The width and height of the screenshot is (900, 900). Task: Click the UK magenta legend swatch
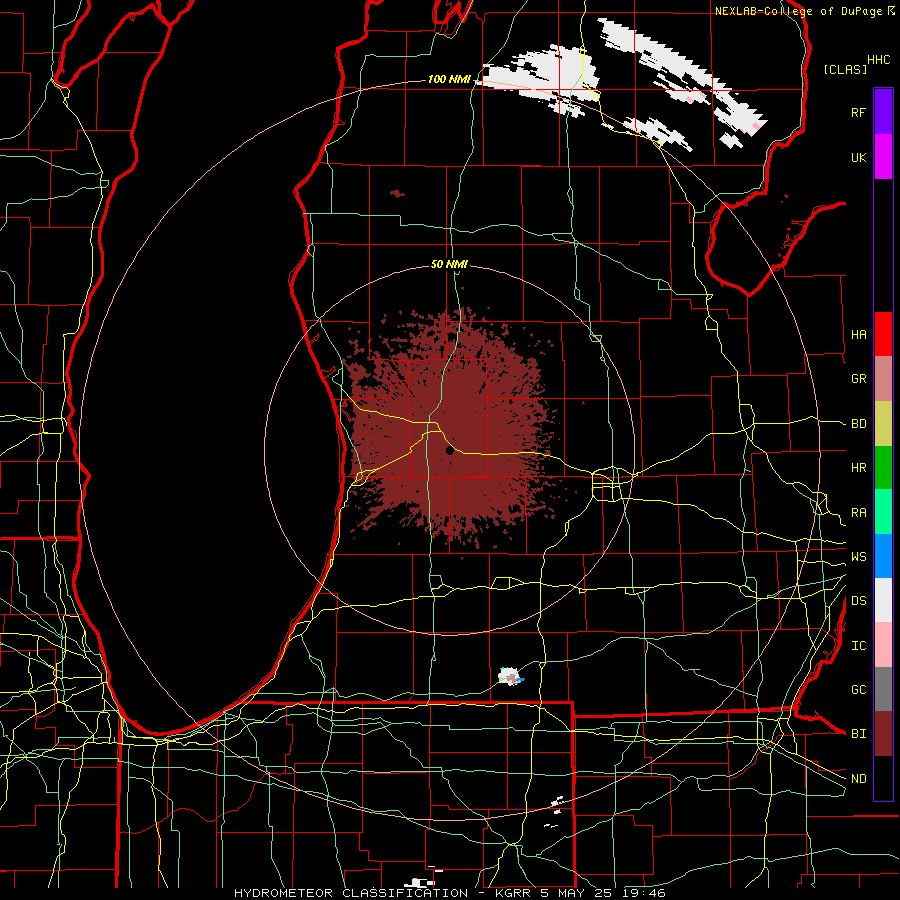coord(883,157)
